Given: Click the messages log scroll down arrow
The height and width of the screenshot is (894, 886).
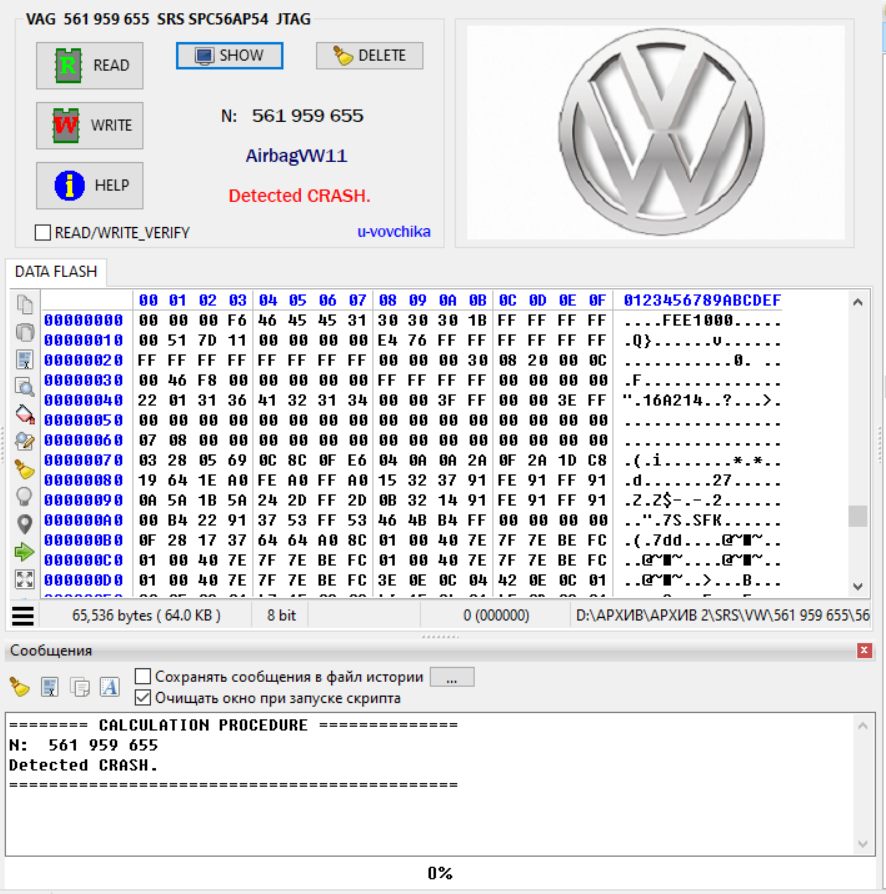Looking at the screenshot, I should coord(863,844).
